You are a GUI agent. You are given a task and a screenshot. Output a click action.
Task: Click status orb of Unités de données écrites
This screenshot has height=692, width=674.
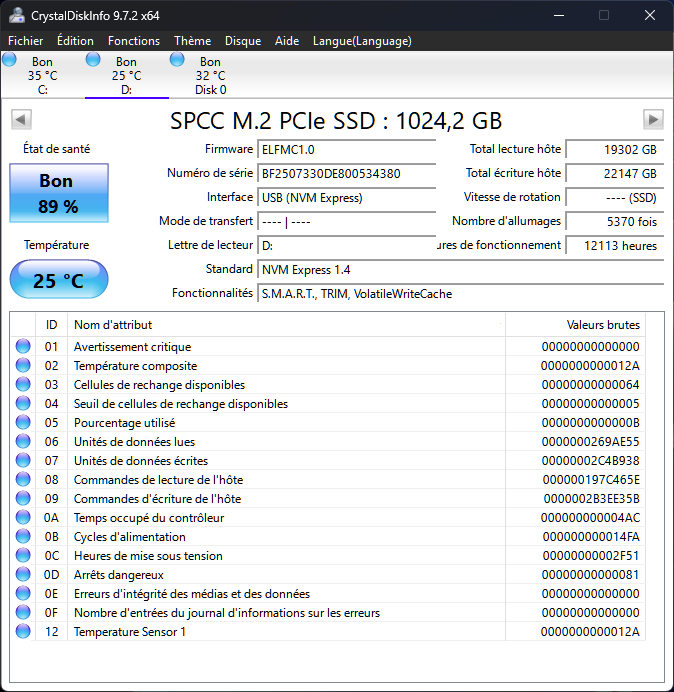click(23, 460)
